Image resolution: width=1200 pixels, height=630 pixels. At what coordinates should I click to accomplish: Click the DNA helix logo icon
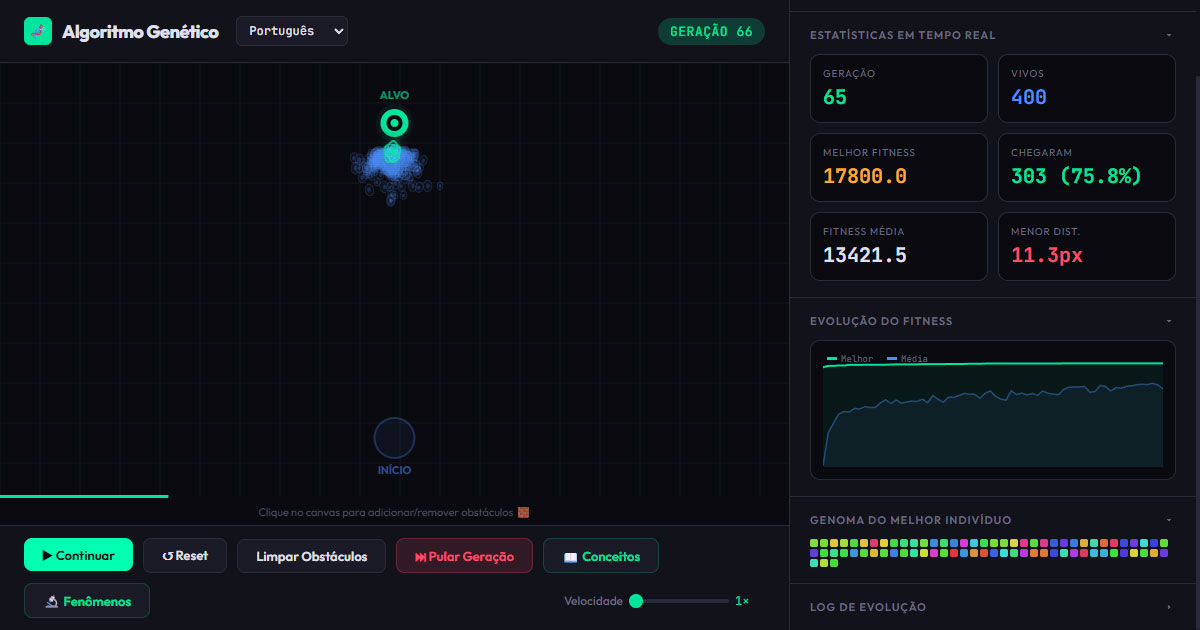pos(36,31)
